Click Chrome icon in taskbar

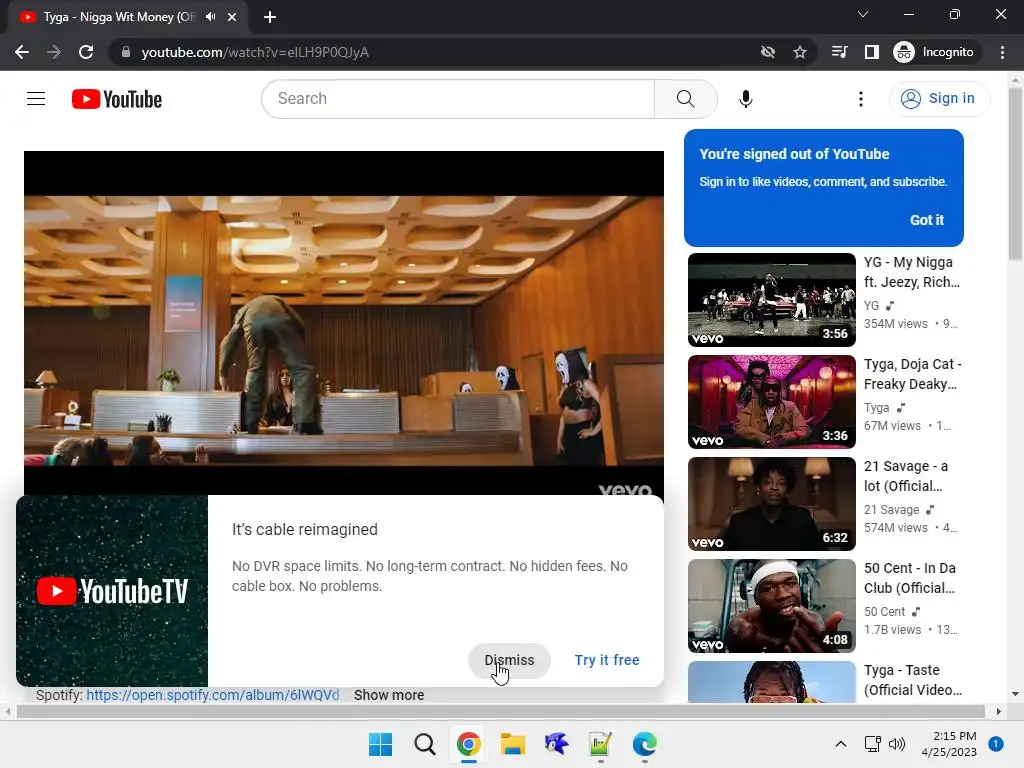coord(468,744)
